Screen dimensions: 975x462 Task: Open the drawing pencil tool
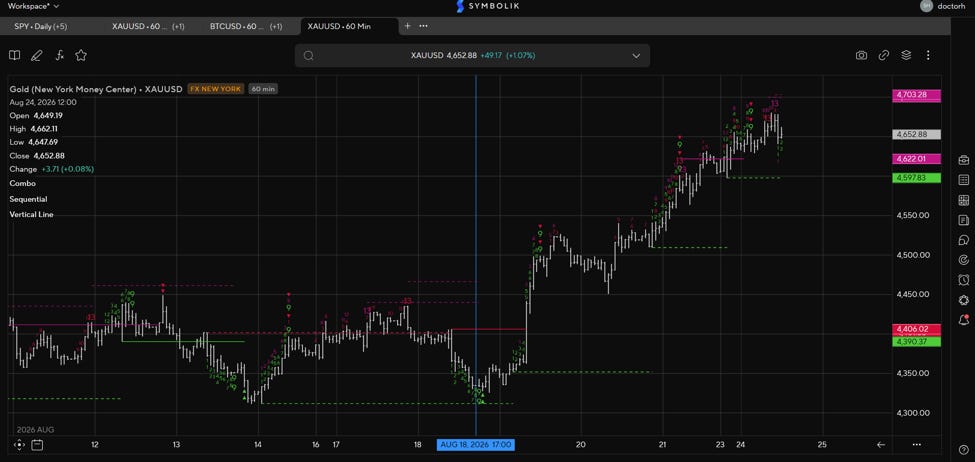click(x=37, y=55)
